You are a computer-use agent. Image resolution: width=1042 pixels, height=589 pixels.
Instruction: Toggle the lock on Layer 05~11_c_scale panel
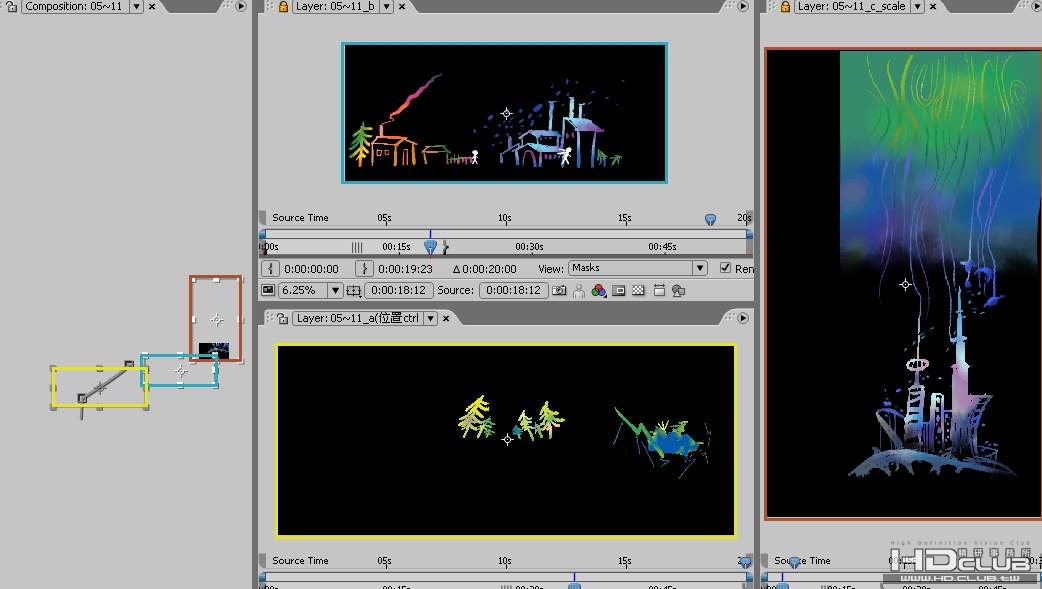(x=785, y=7)
